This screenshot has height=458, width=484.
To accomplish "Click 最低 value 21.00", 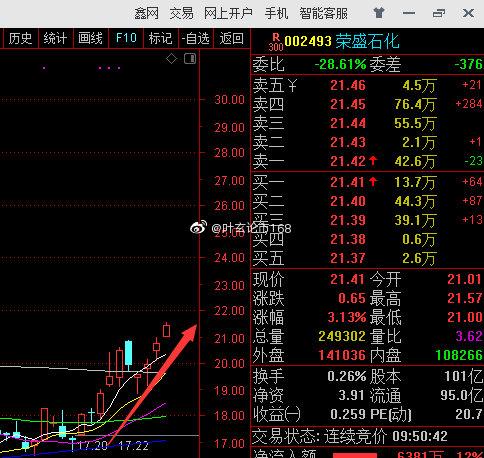I will pyautogui.click(x=465, y=317).
